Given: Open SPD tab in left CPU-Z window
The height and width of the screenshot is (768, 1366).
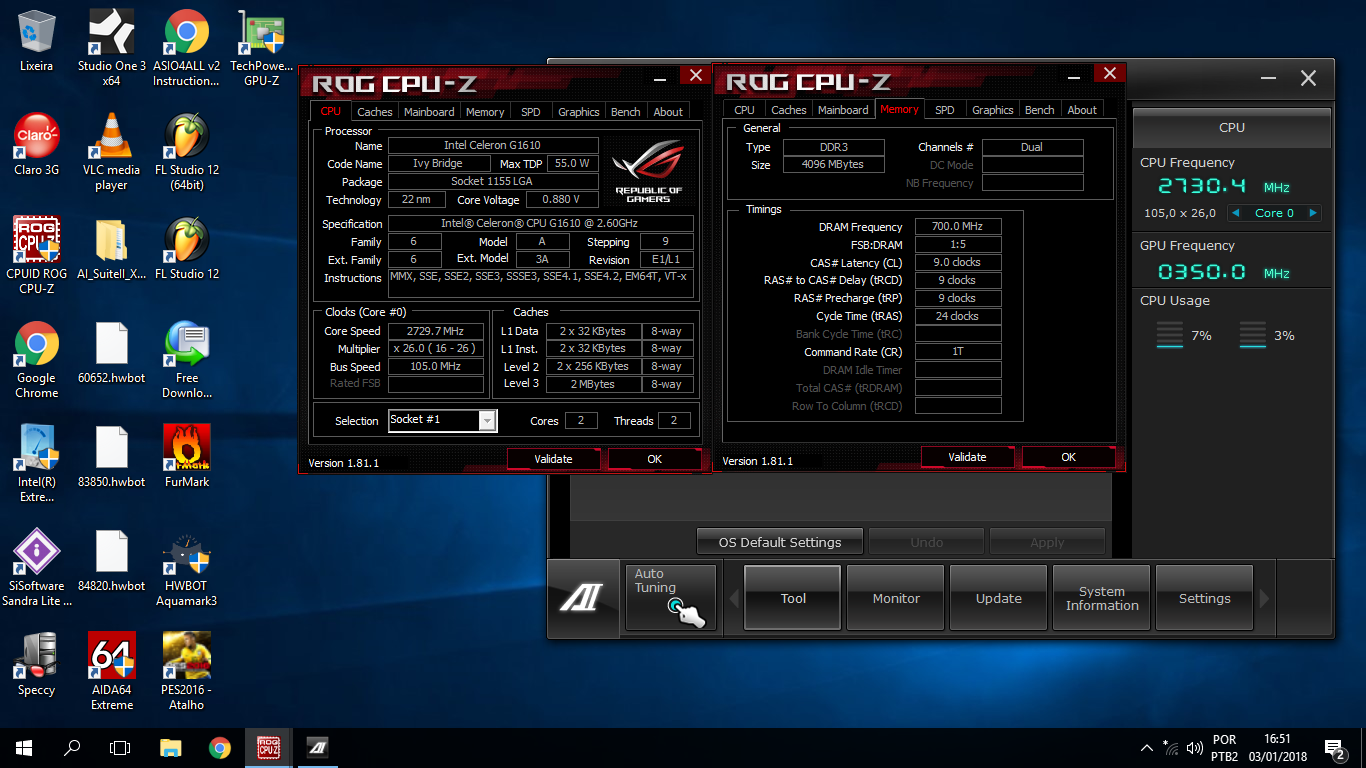Looking at the screenshot, I should pos(531,112).
